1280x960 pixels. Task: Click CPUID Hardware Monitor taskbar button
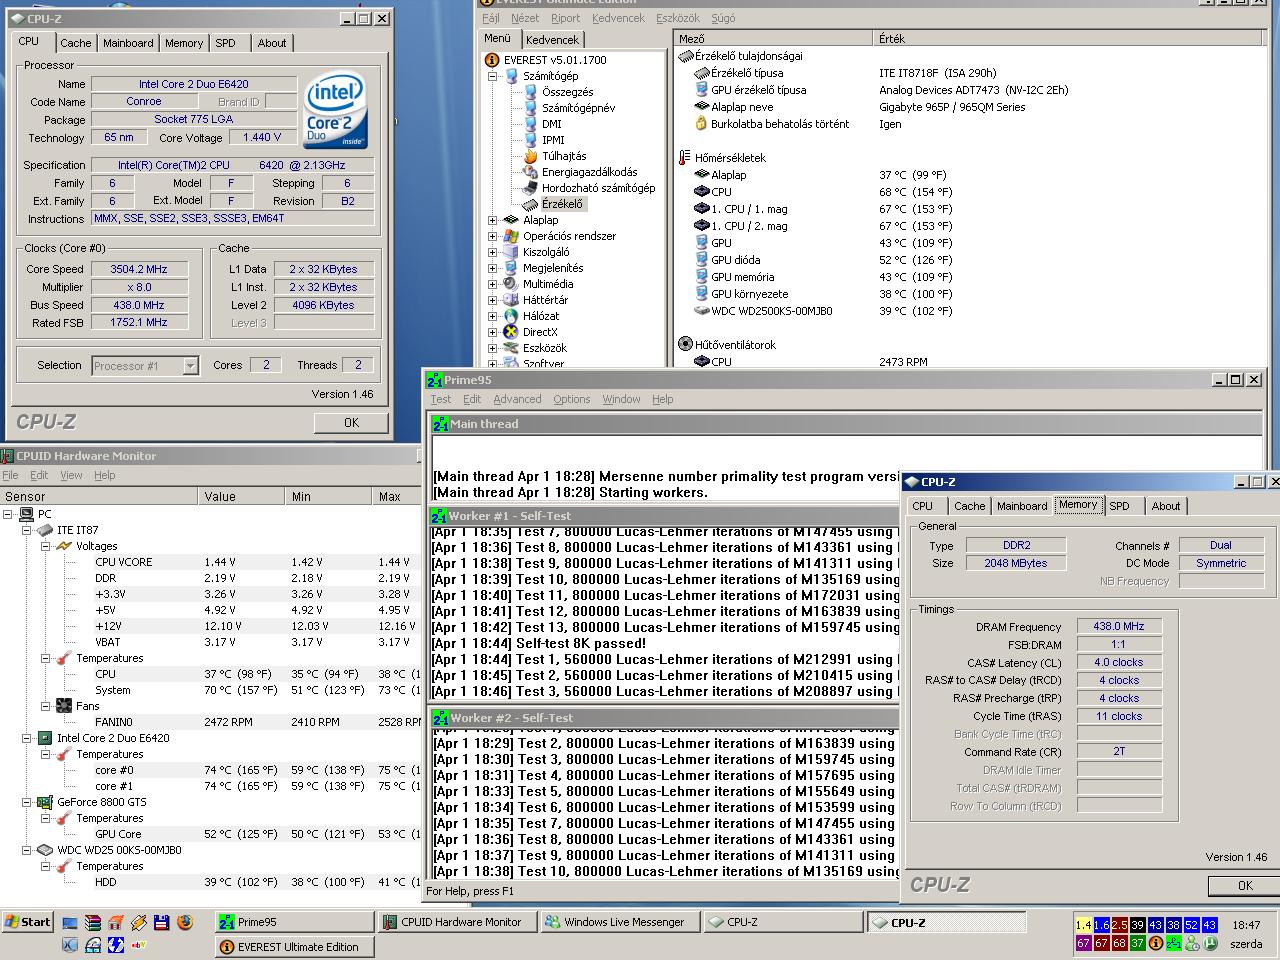[x=457, y=922]
